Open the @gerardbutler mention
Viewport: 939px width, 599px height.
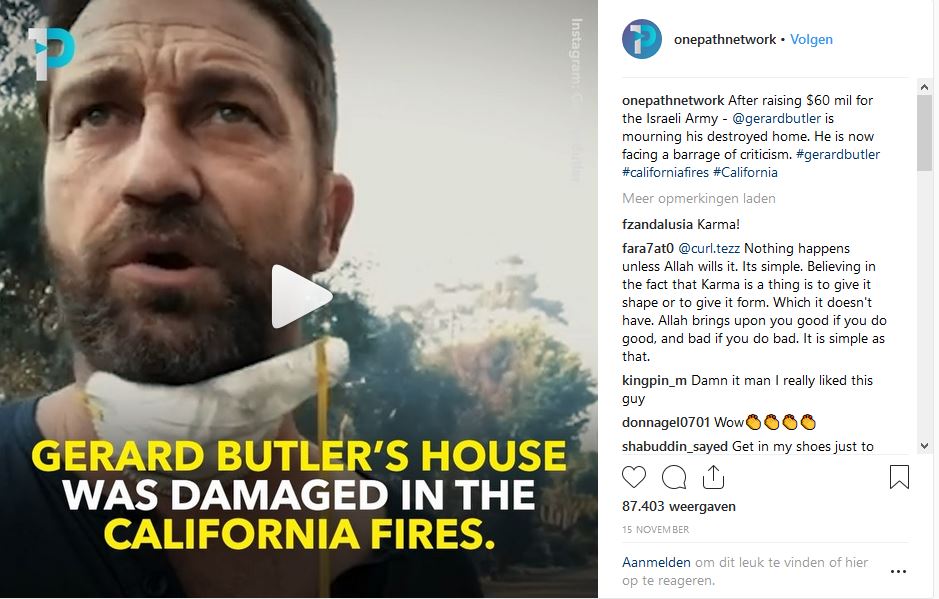777,118
